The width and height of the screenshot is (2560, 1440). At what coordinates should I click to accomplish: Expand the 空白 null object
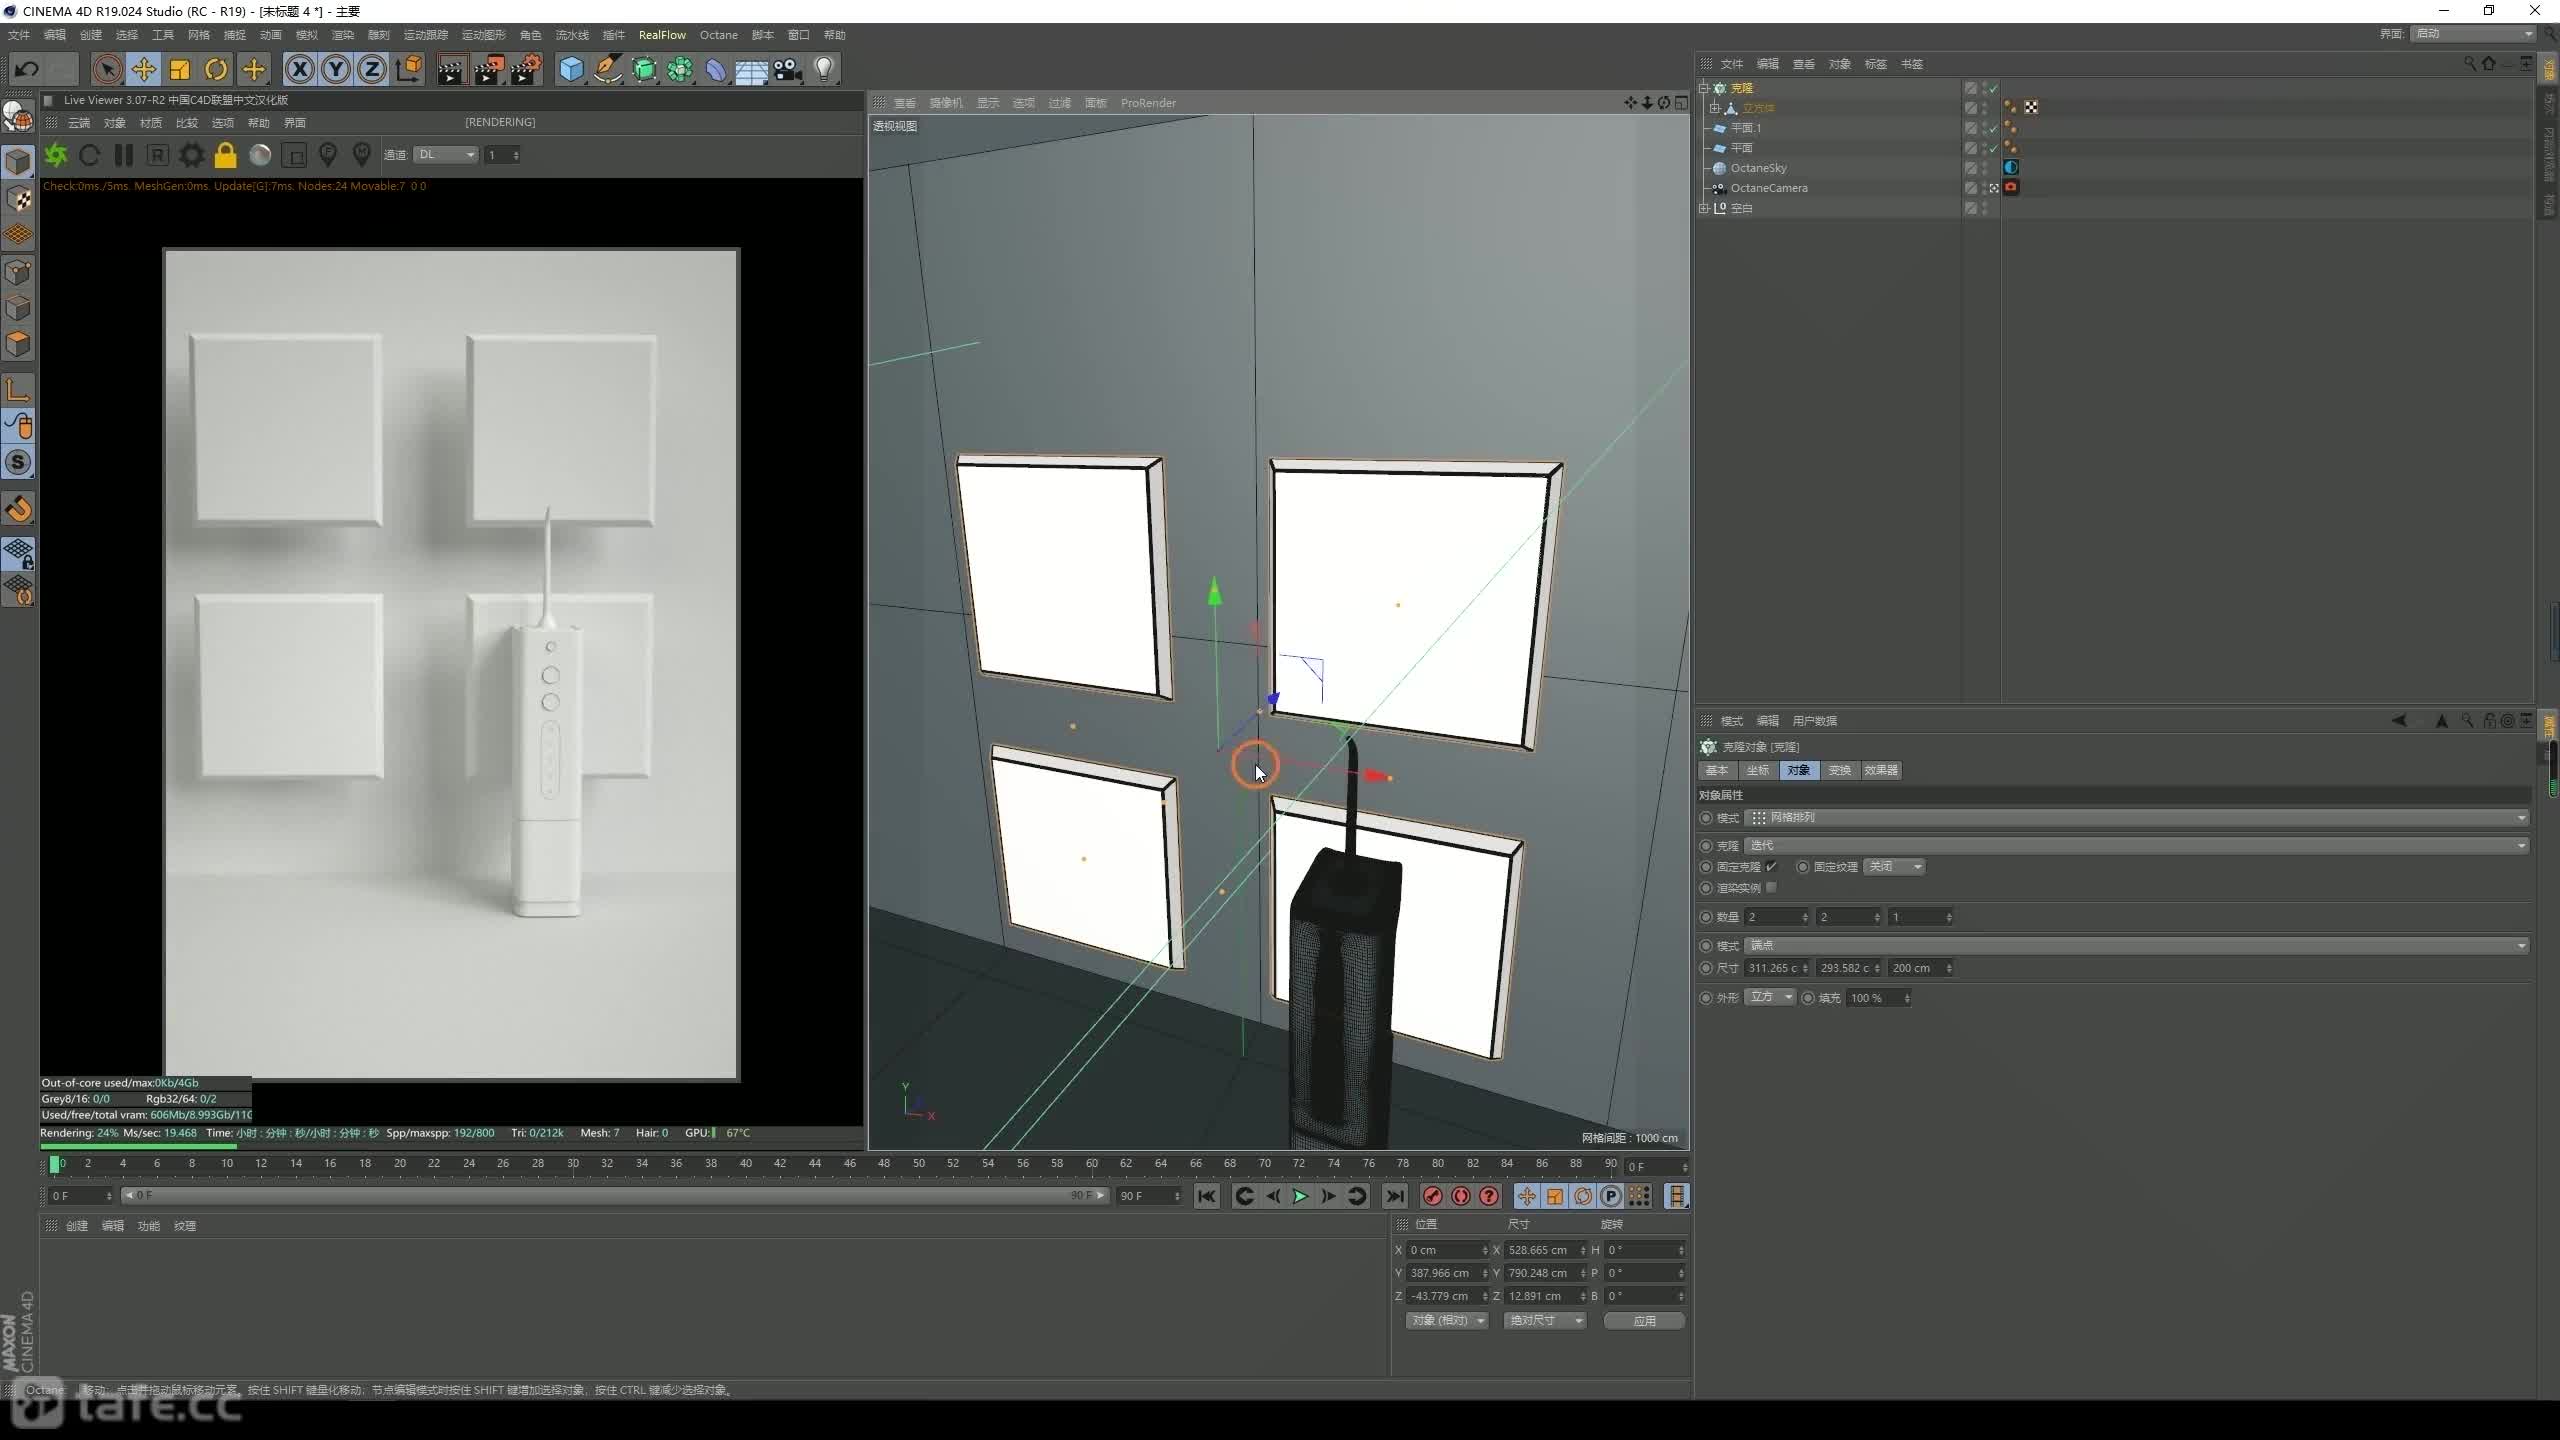click(1704, 208)
